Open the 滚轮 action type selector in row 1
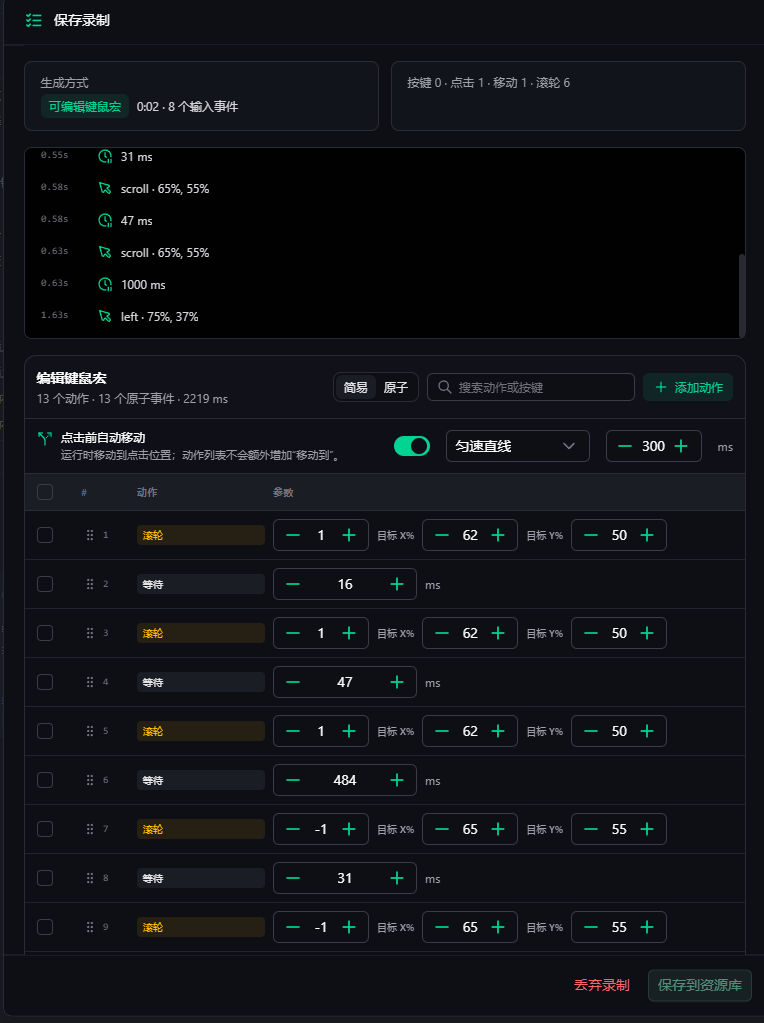Viewport: 764px width, 1023px height. pyautogui.click(x=200, y=535)
